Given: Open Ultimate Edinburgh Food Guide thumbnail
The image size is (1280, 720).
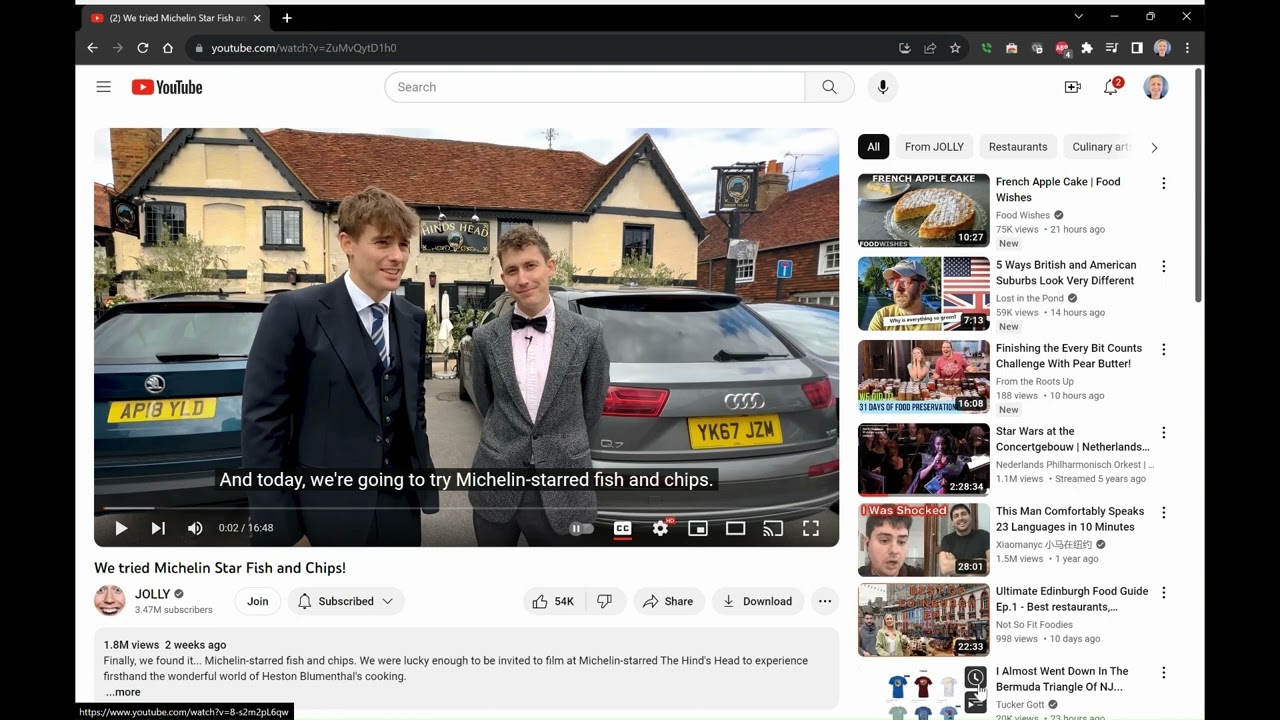Looking at the screenshot, I should click(924, 620).
